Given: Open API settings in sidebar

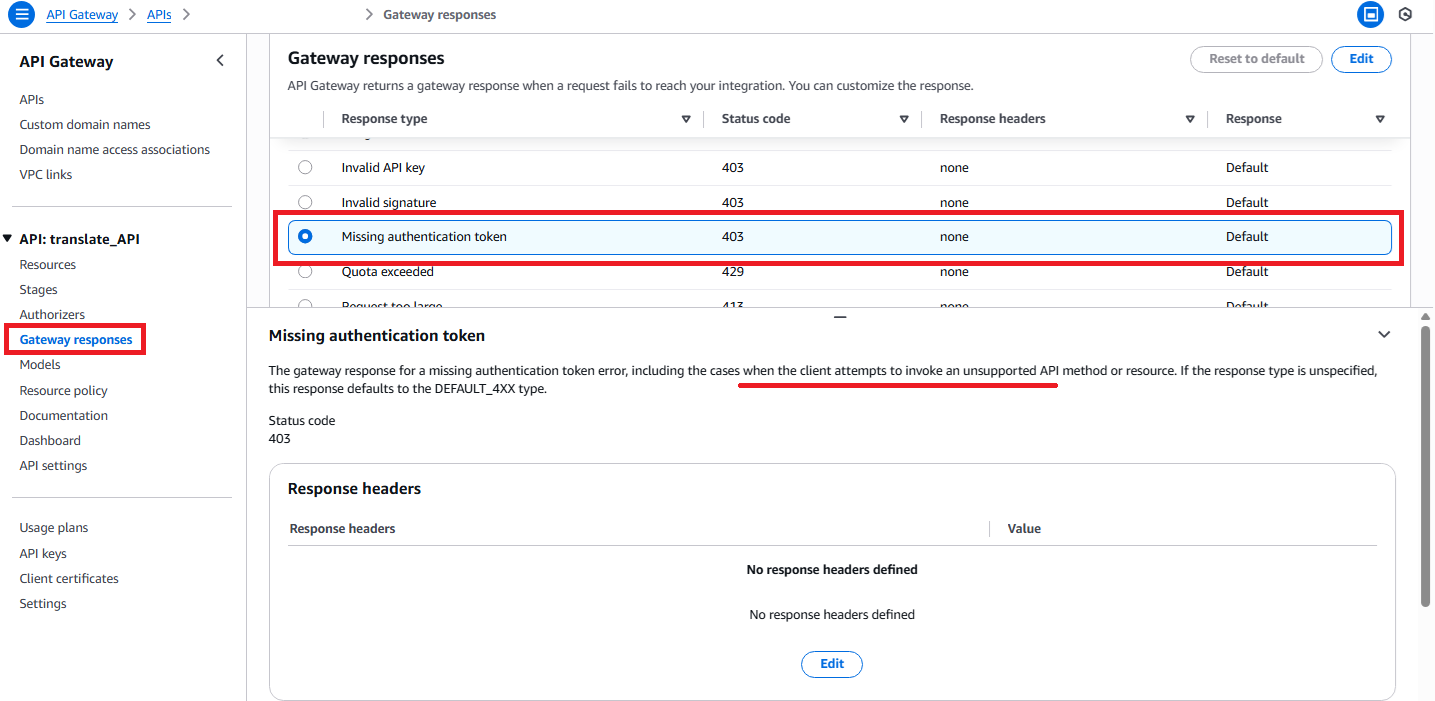Looking at the screenshot, I should (x=53, y=465).
